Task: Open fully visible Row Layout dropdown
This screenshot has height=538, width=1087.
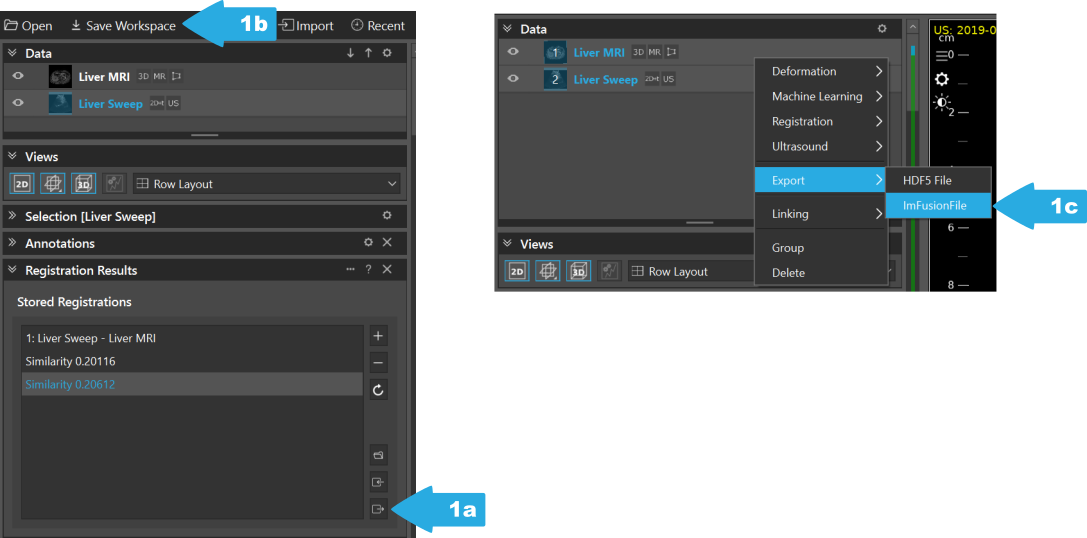Action: tap(267, 184)
